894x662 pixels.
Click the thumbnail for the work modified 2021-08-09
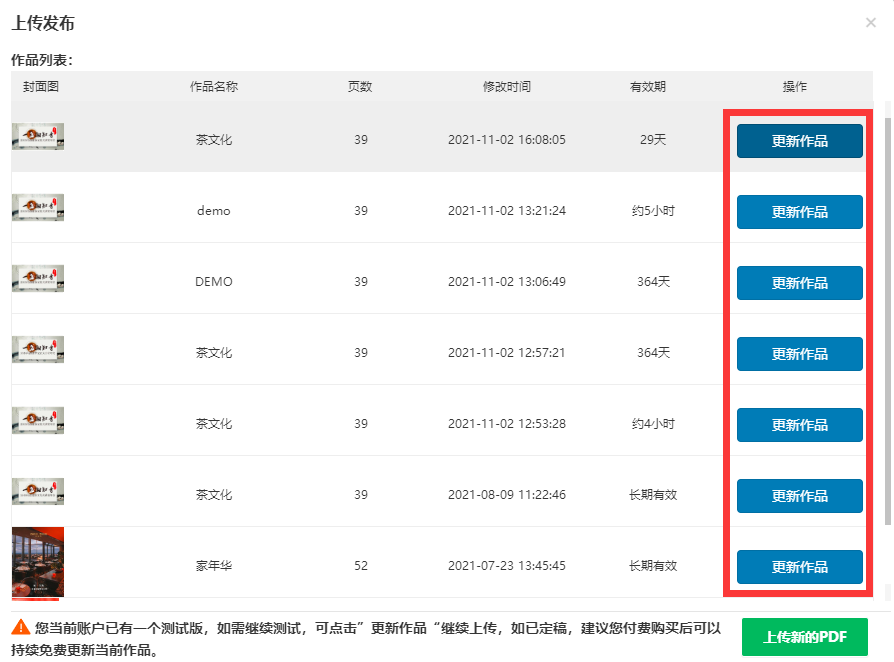pyautogui.click(x=38, y=492)
